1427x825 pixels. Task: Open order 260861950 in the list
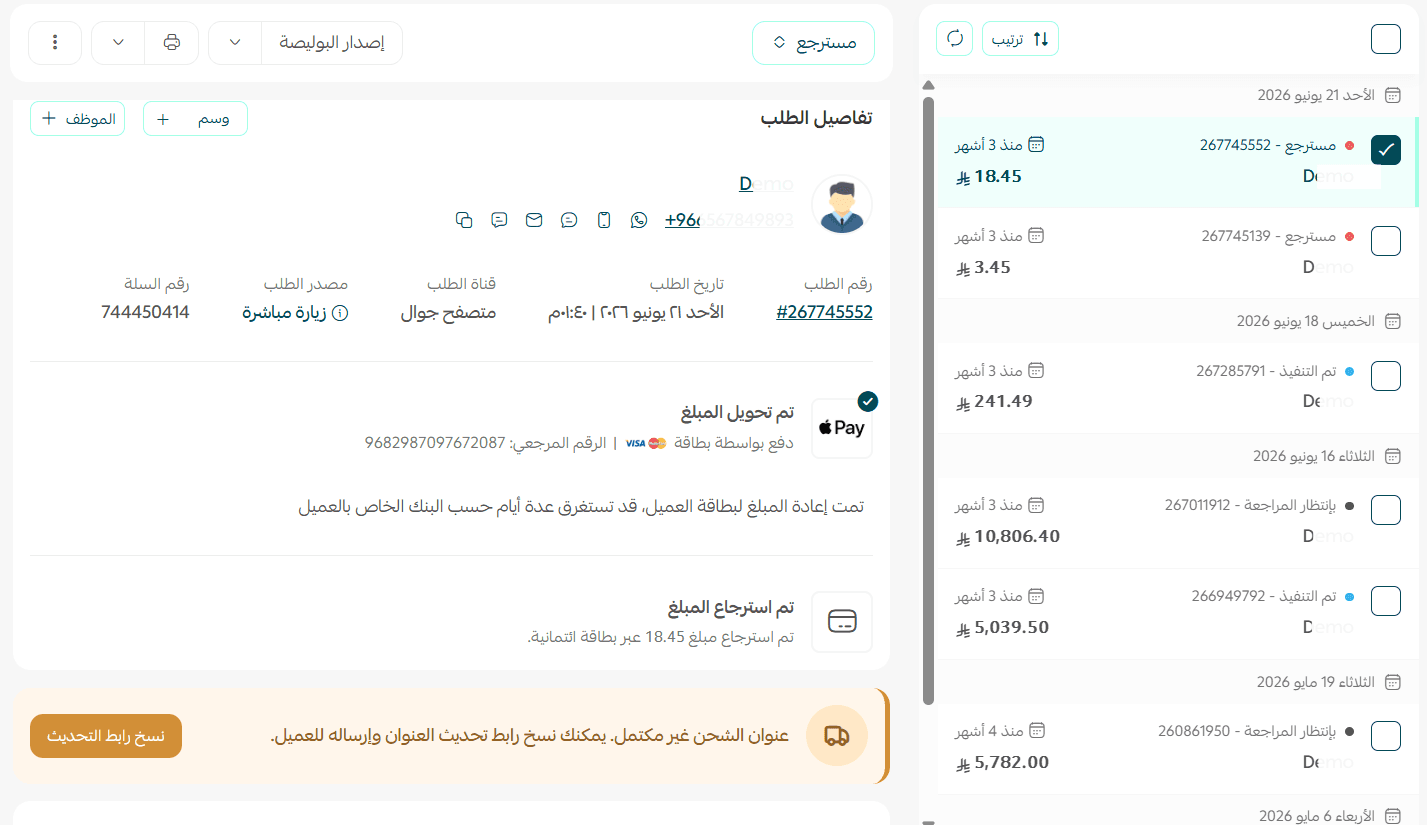[1176, 748]
